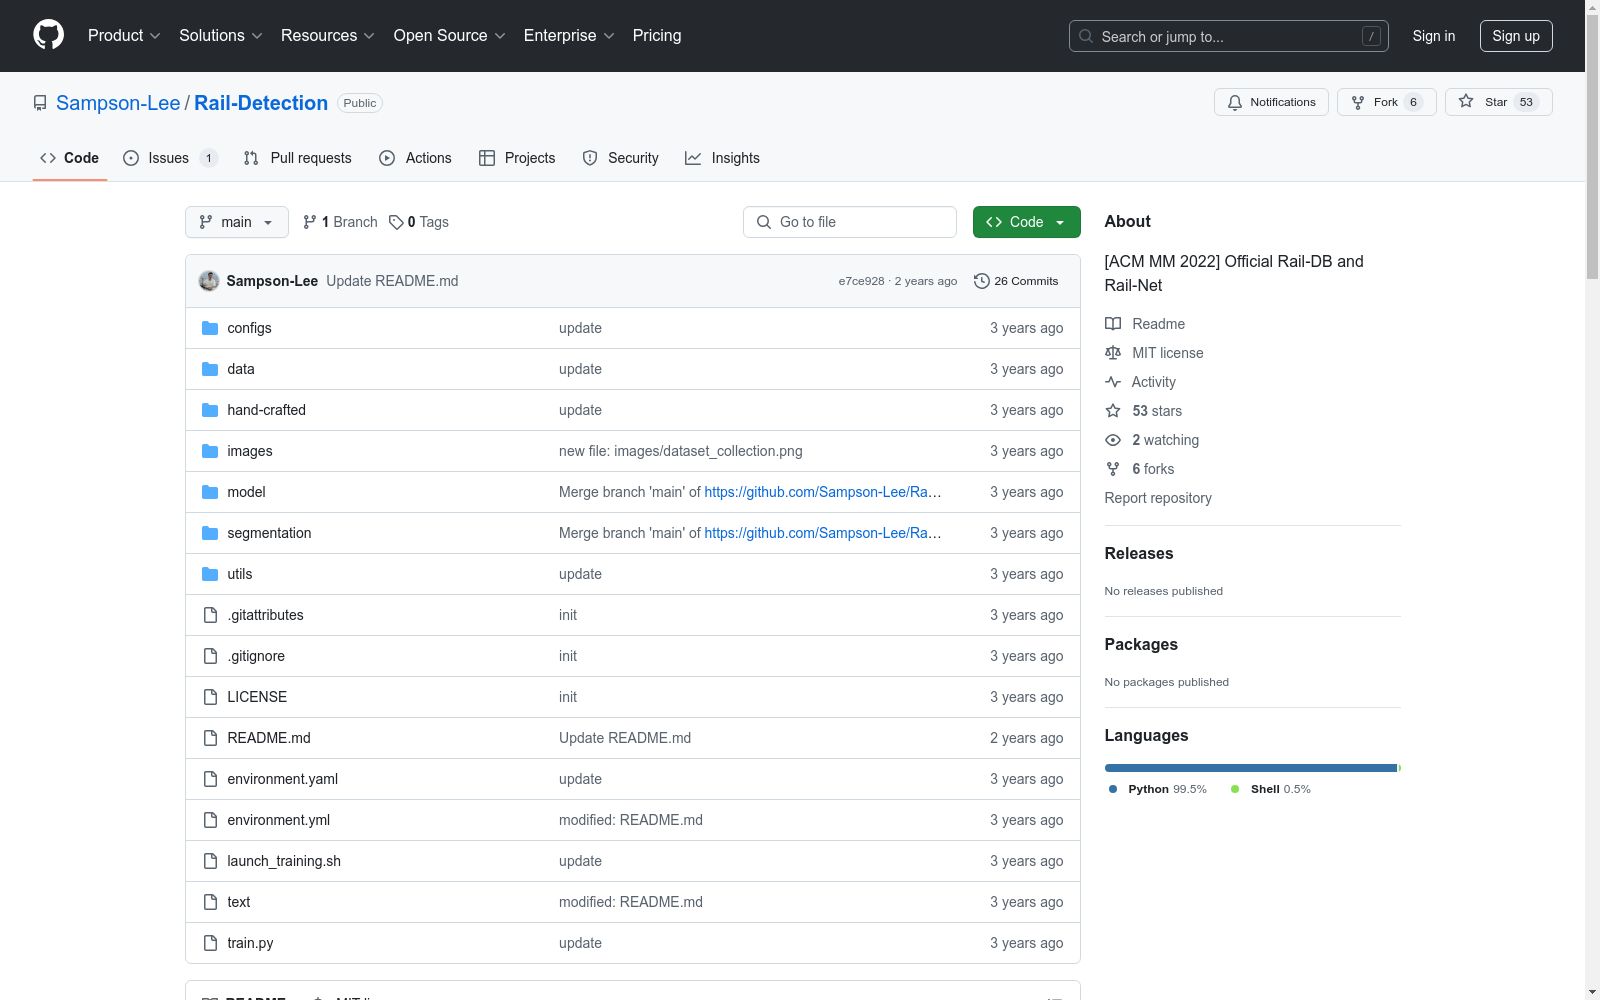Image resolution: width=1600 pixels, height=1000 pixels.
Task: Expand the Resources menu
Action: [328, 36]
